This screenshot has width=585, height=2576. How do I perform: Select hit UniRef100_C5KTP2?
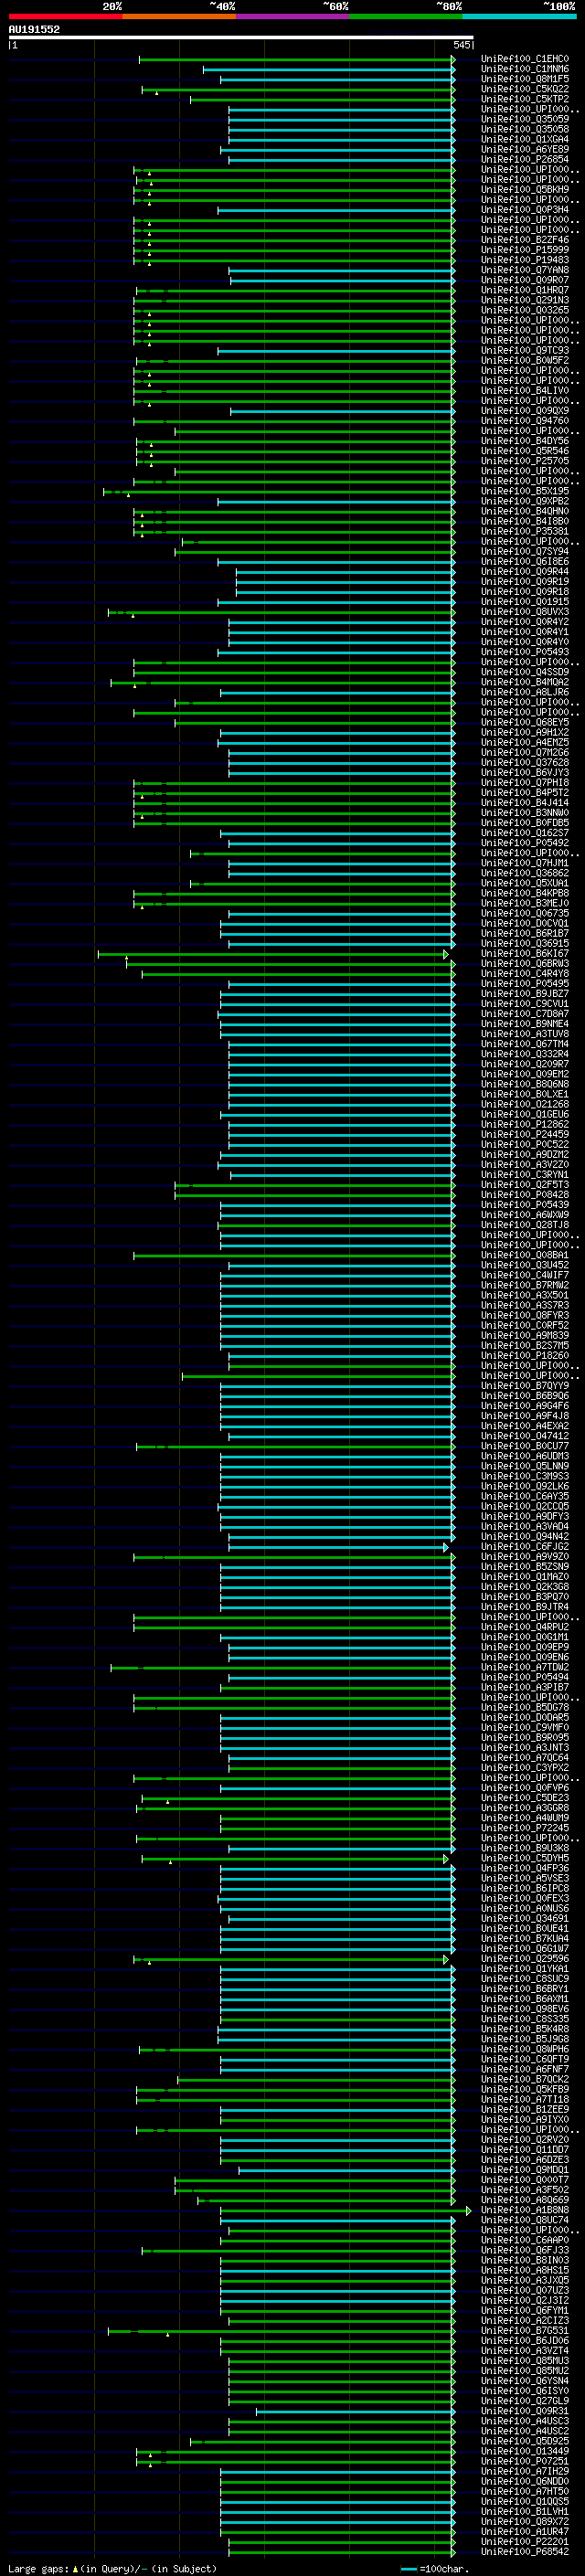[x=524, y=99]
